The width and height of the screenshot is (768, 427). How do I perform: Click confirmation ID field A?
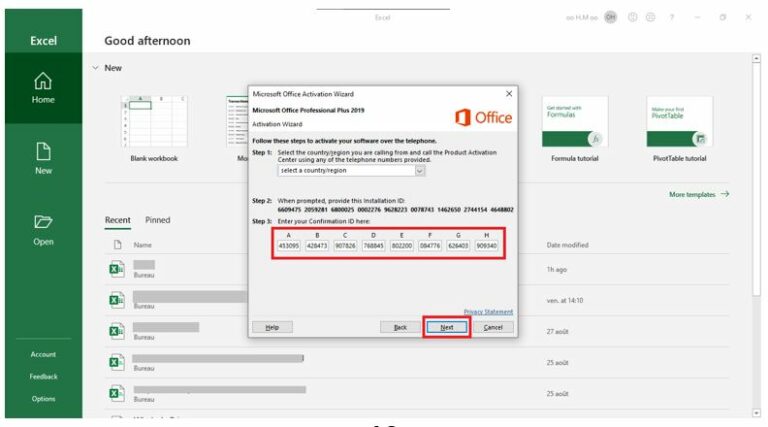tap(288, 246)
